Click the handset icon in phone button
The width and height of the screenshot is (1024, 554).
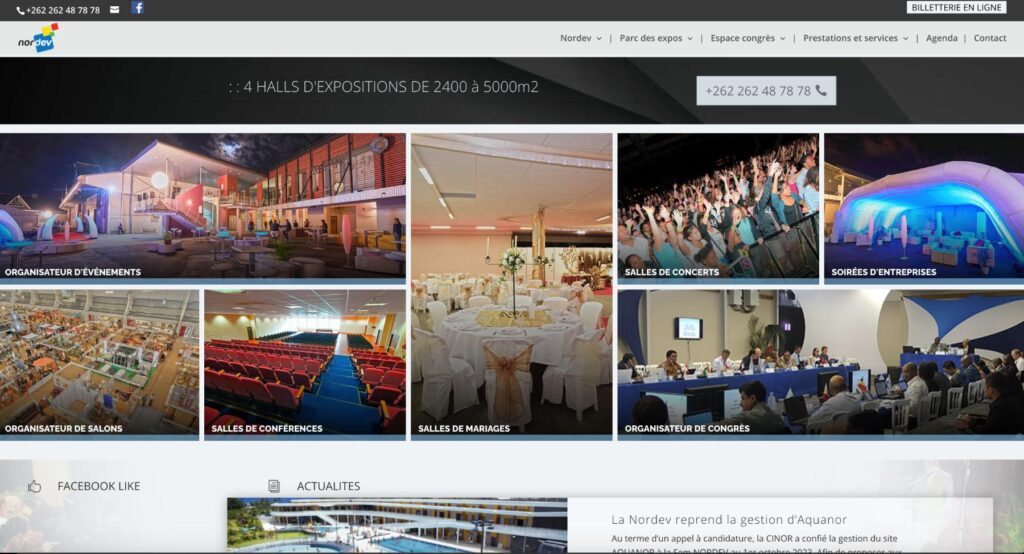coord(821,91)
